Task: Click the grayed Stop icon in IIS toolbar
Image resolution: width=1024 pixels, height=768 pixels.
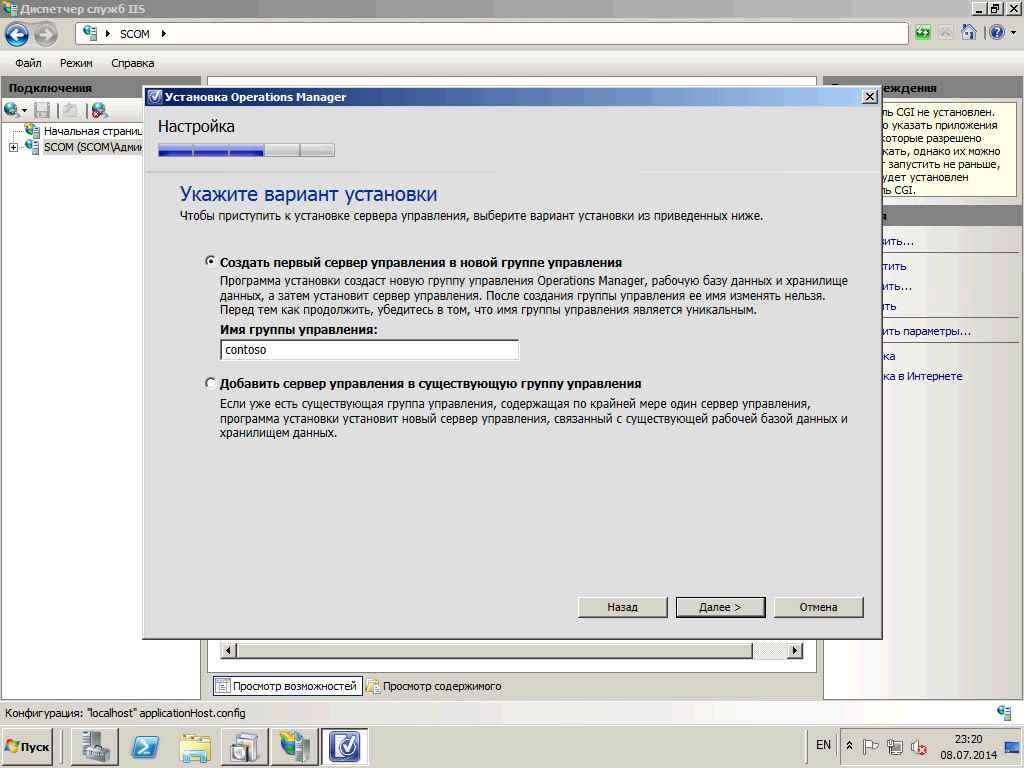Action: click(x=946, y=33)
